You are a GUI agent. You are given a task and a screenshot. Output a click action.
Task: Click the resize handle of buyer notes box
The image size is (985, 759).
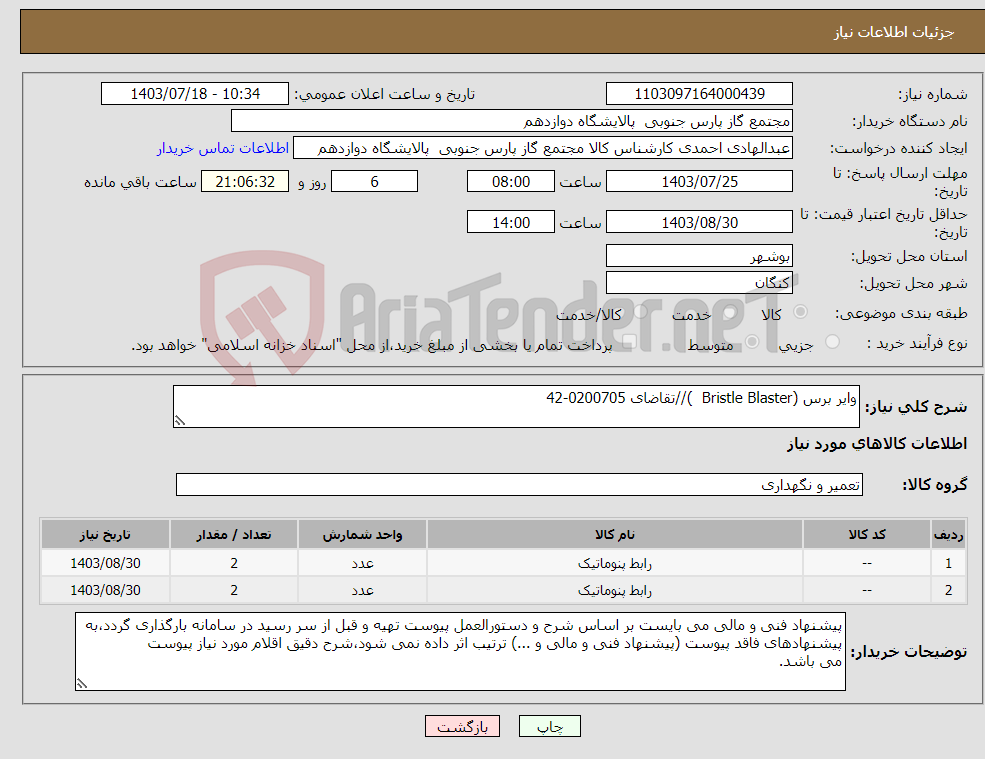point(82,684)
